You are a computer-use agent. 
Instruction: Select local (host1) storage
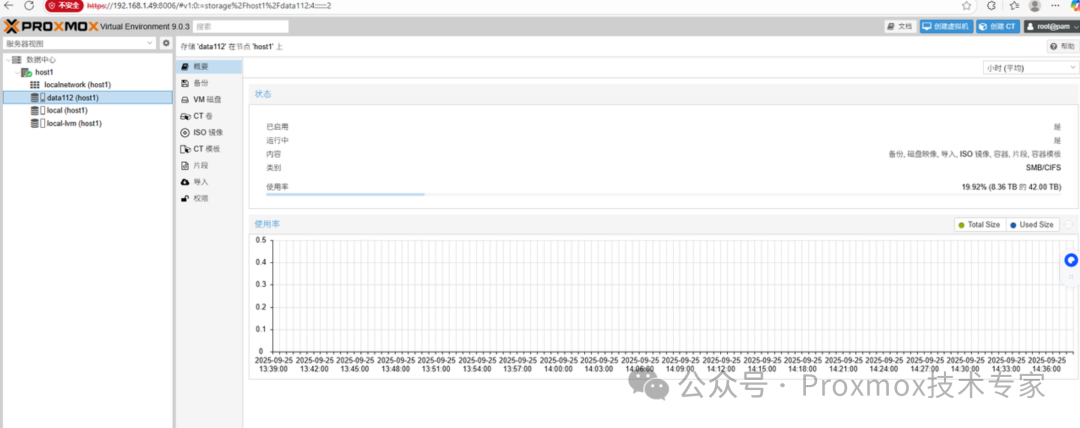67,110
